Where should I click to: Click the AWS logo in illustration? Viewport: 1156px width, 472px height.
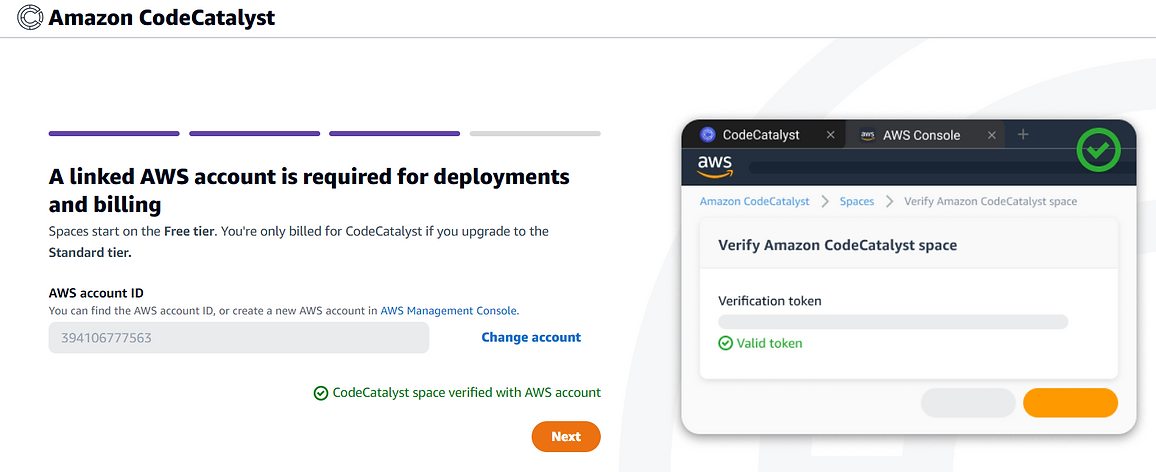click(x=714, y=166)
